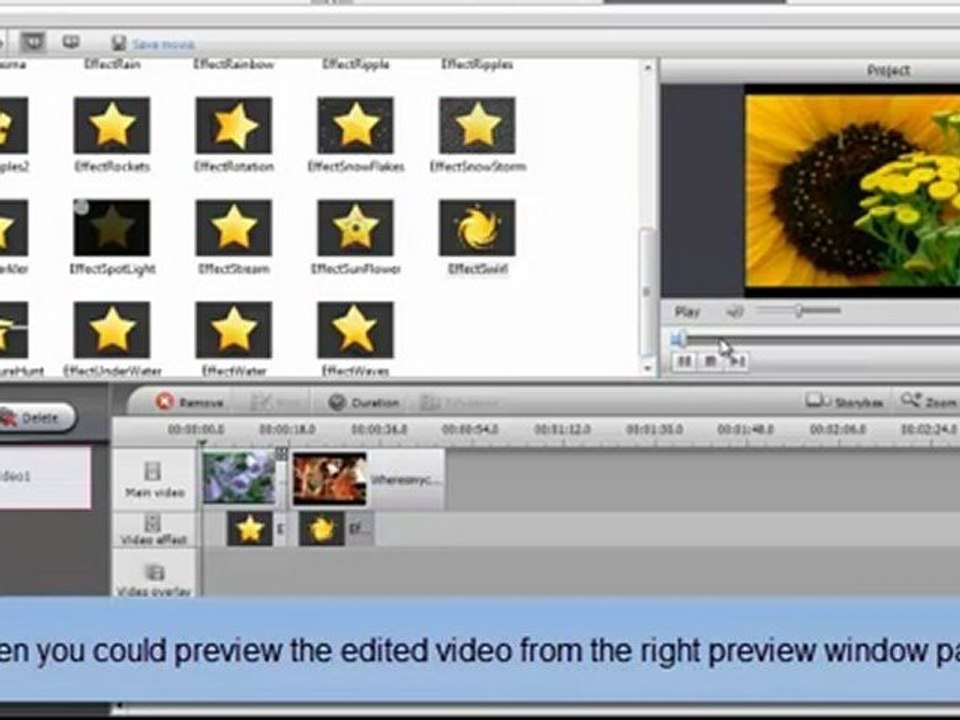Viewport: 960px width, 720px height.
Task: Click the EffectRainbow label text
Action: click(233, 64)
